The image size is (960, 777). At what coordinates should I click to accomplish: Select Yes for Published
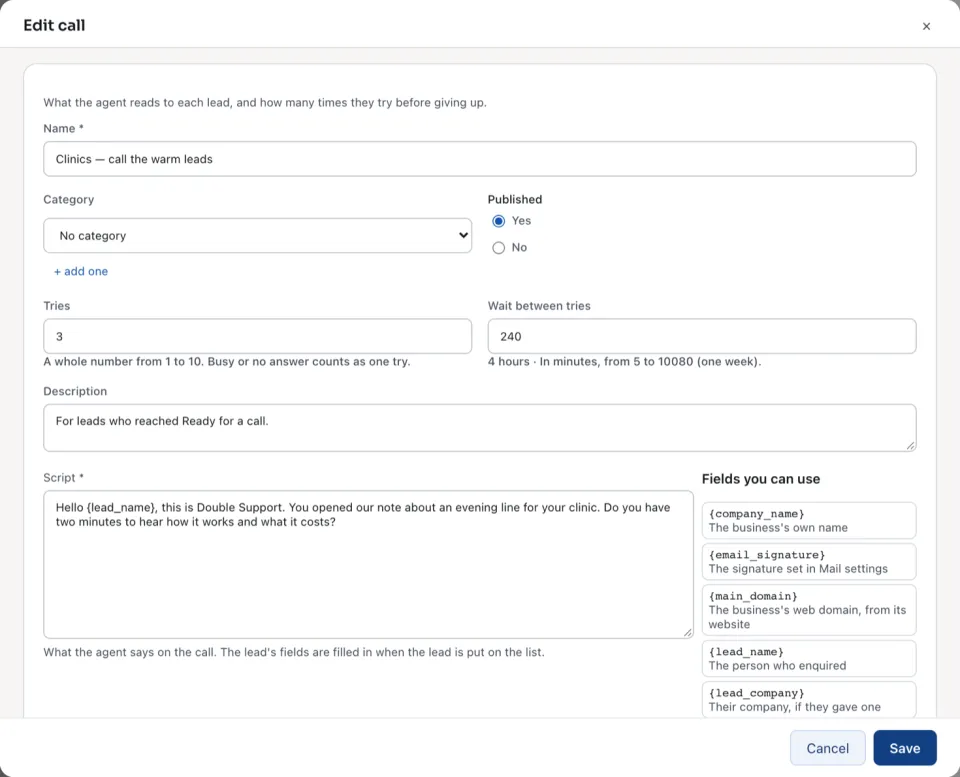pyautogui.click(x=498, y=221)
